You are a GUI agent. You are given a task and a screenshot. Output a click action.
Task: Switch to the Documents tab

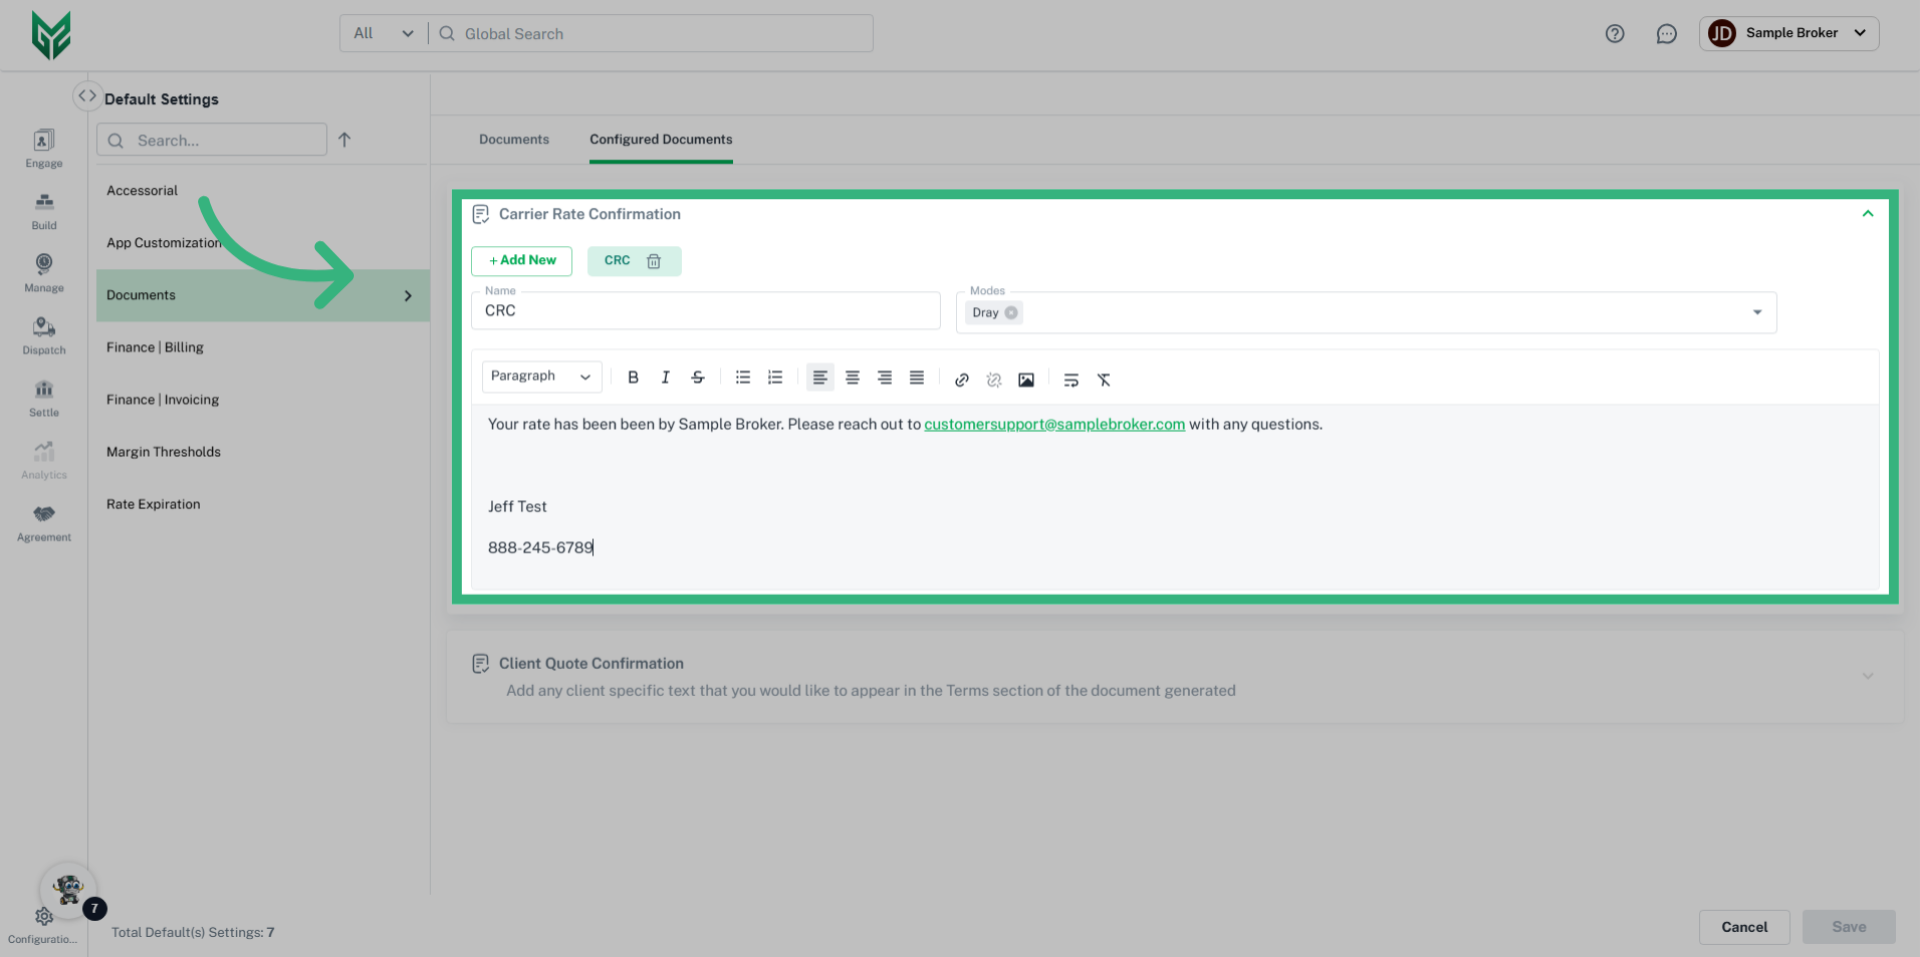coord(514,139)
